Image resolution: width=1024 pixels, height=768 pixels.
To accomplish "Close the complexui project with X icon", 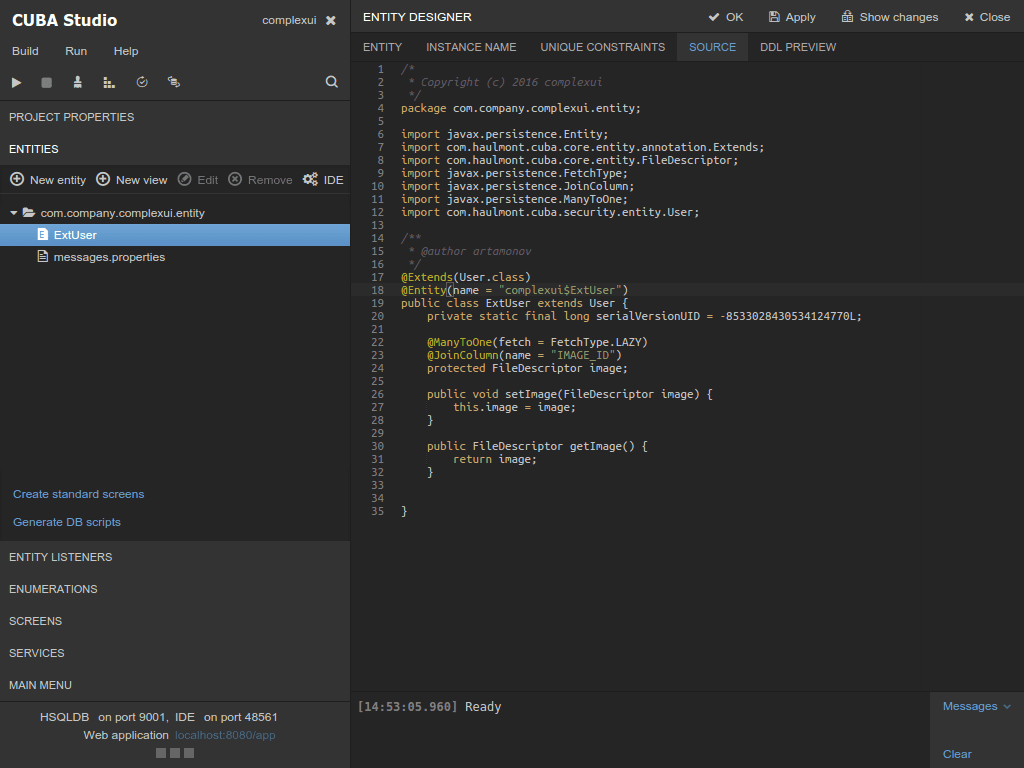I will (x=331, y=20).
